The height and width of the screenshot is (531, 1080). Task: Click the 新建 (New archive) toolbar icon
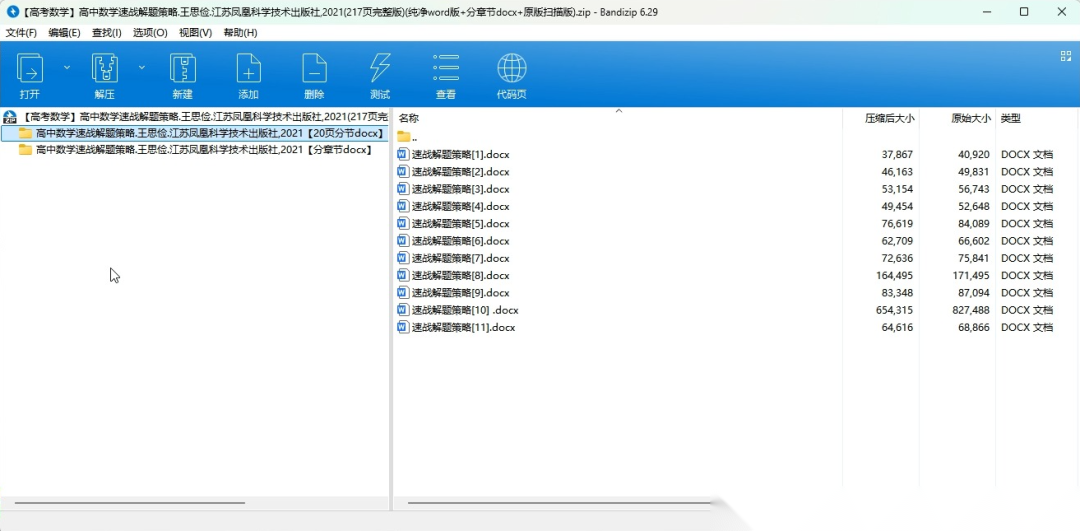pyautogui.click(x=182, y=69)
